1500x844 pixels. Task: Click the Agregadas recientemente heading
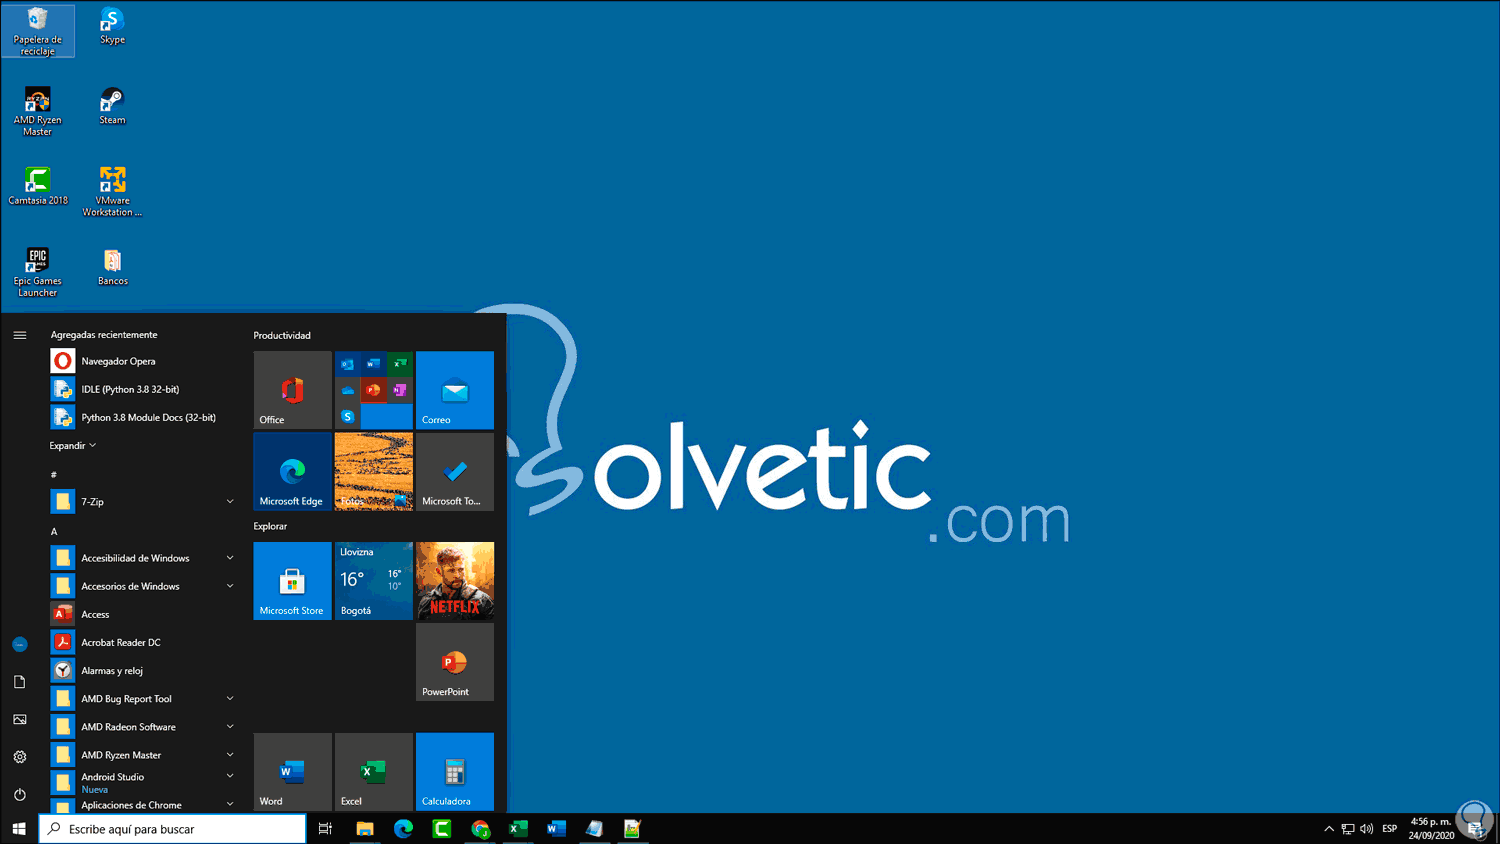pyautogui.click(x=104, y=335)
